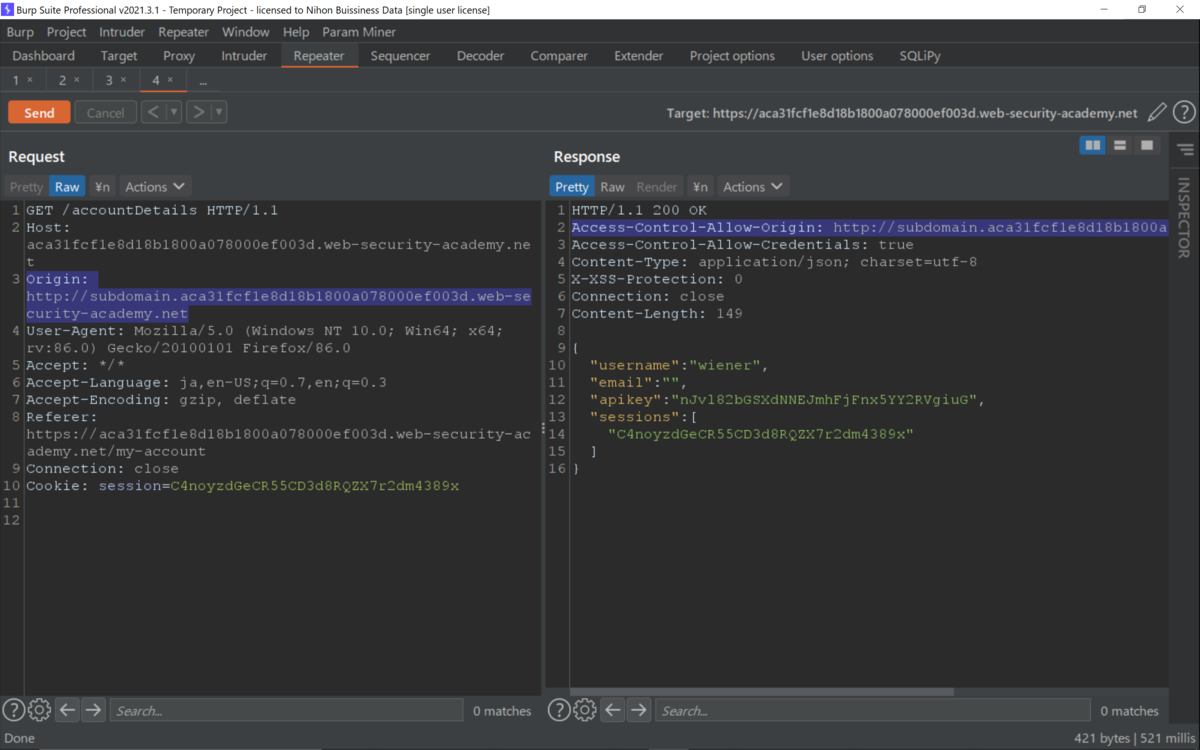Open the Project options tab

pos(732,56)
